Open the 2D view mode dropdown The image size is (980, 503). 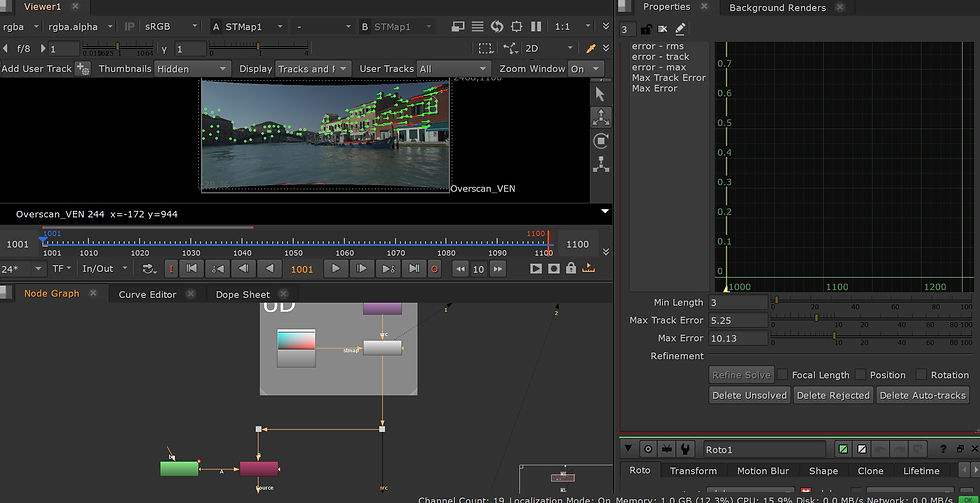(548, 48)
